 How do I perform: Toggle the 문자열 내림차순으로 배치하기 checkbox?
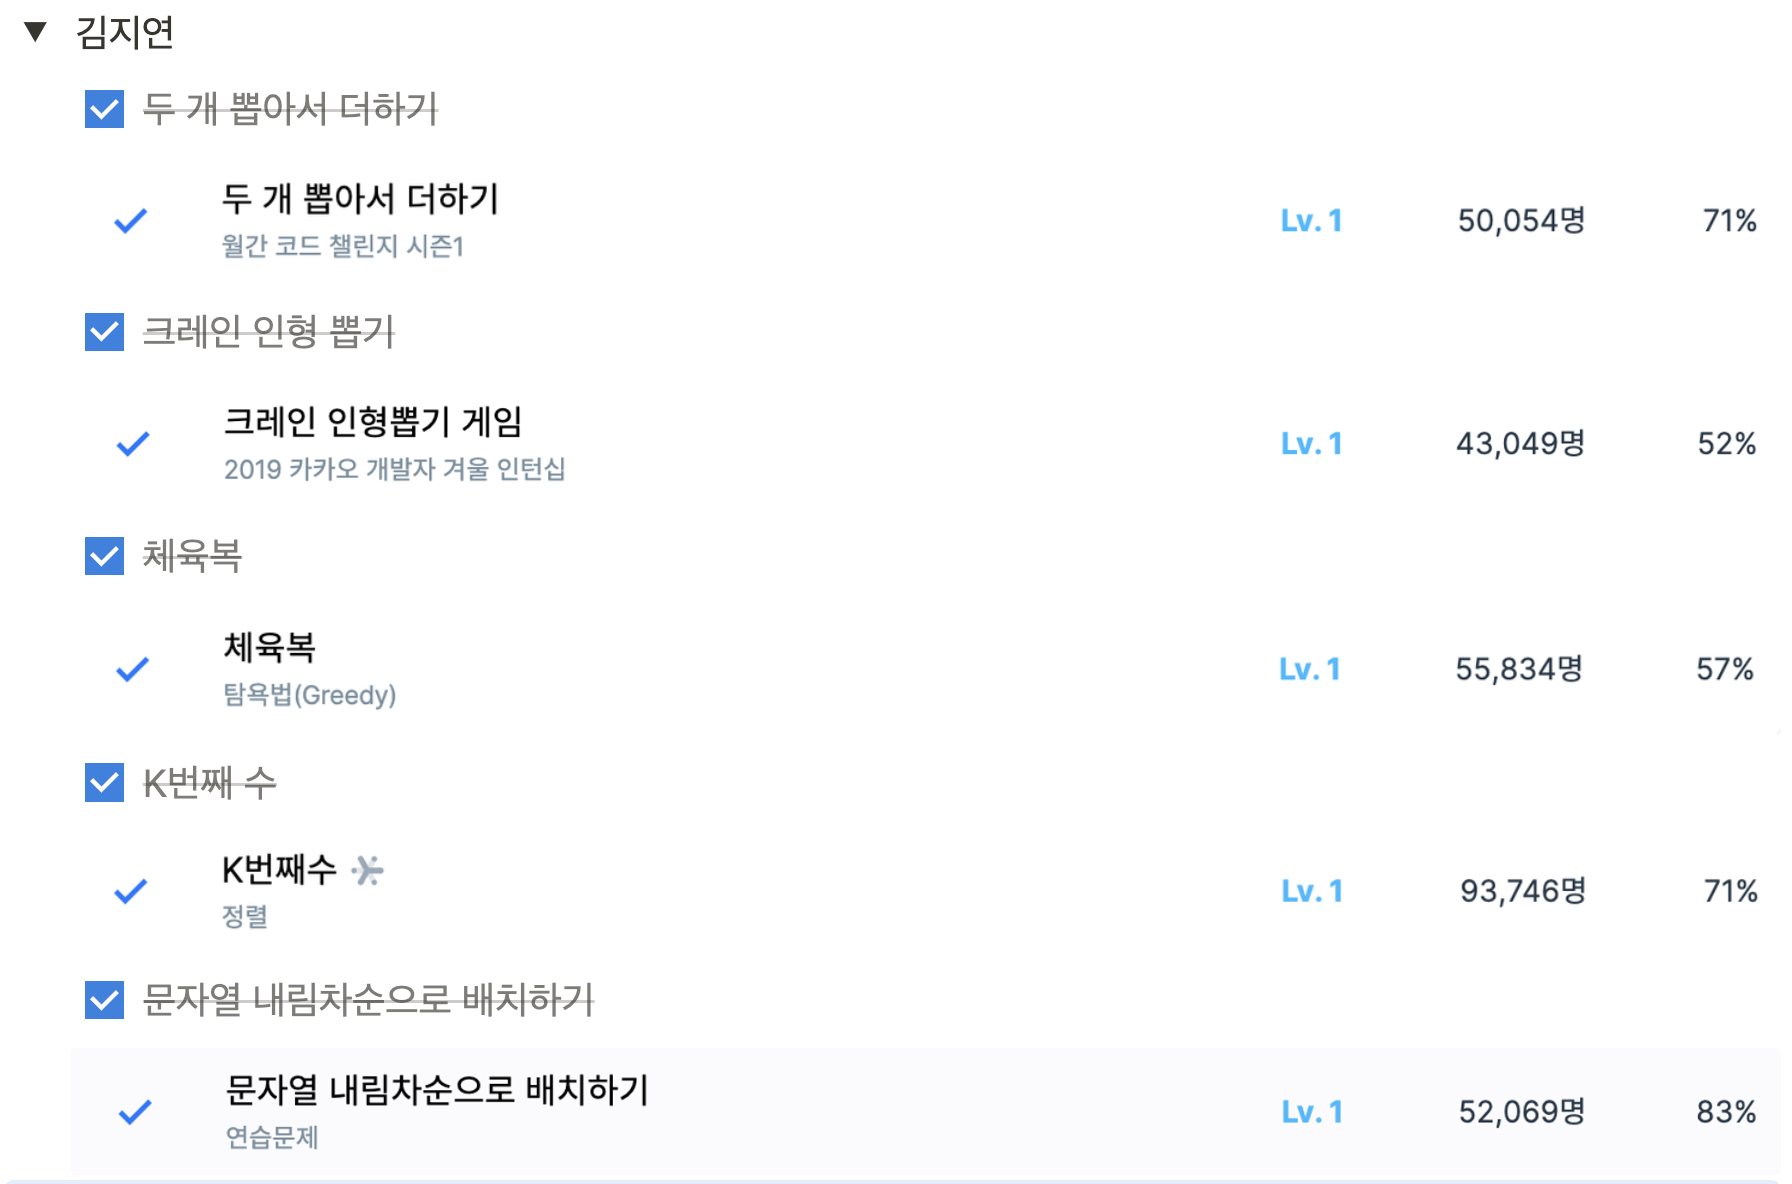(105, 999)
